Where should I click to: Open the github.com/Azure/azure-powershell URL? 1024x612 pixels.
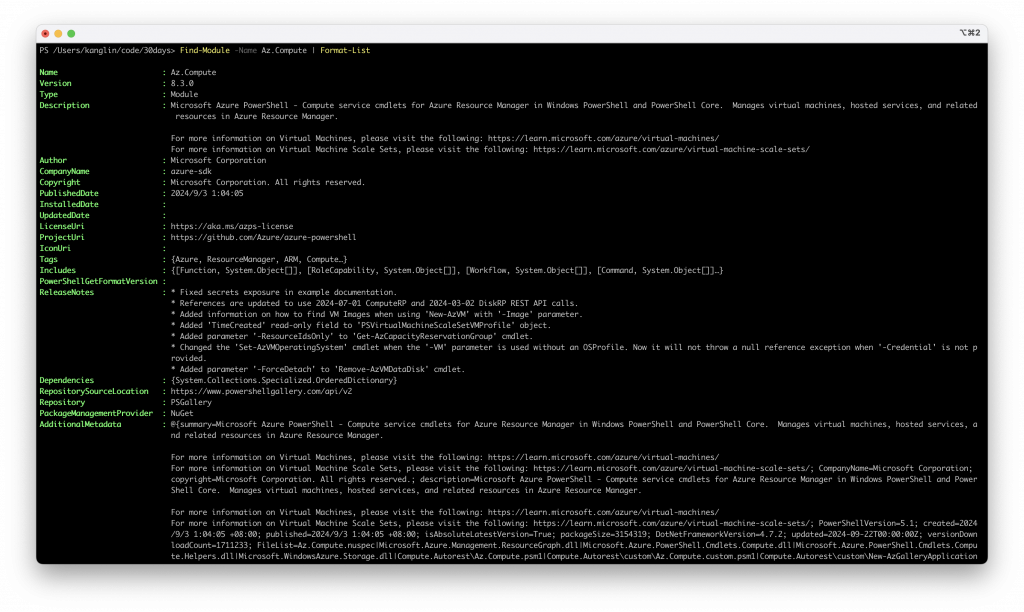pos(263,237)
